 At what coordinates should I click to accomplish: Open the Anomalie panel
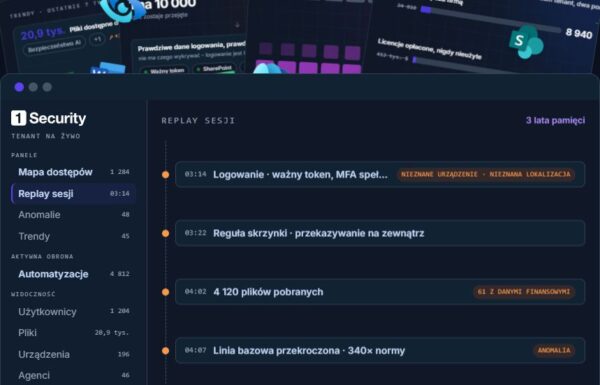coord(73,215)
